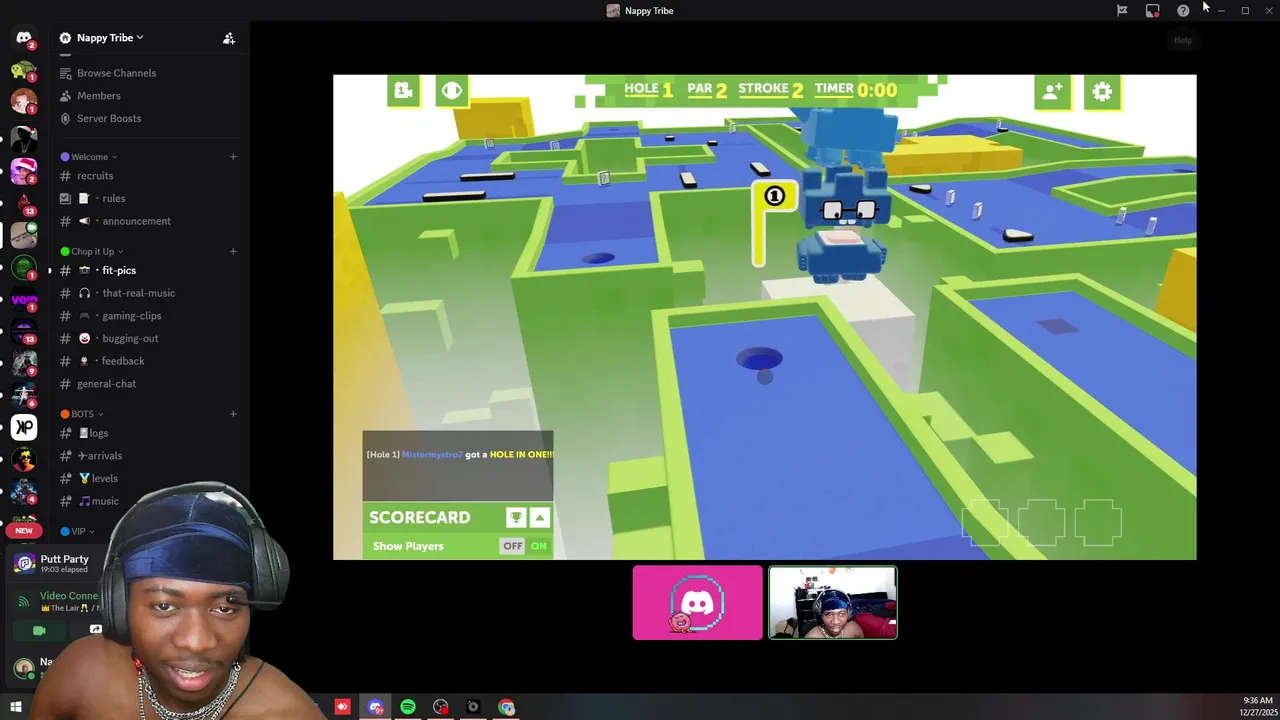Click the share screen arrow button
1280x720 pixels.
(x=96, y=630)
